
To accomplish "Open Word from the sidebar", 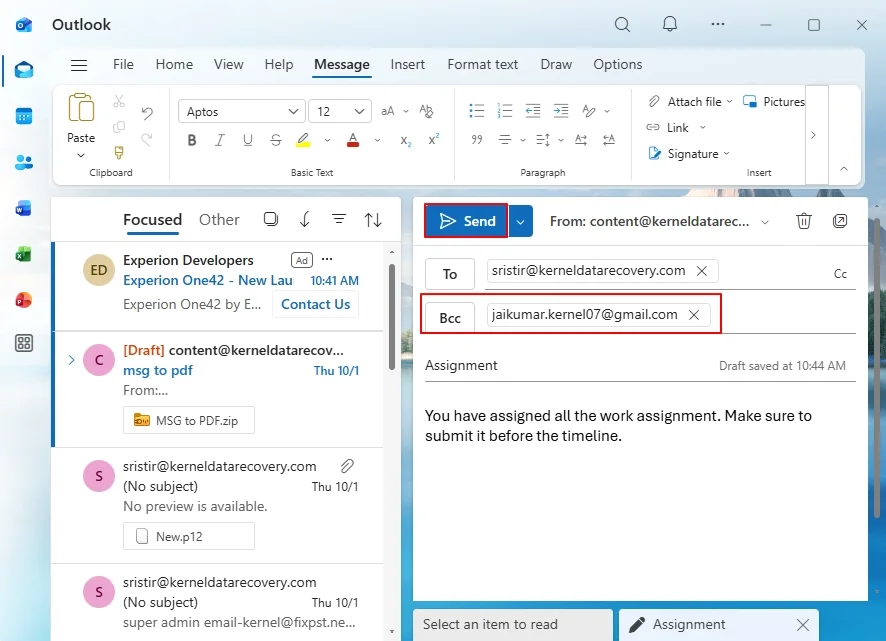I will (x=24, y=209).
